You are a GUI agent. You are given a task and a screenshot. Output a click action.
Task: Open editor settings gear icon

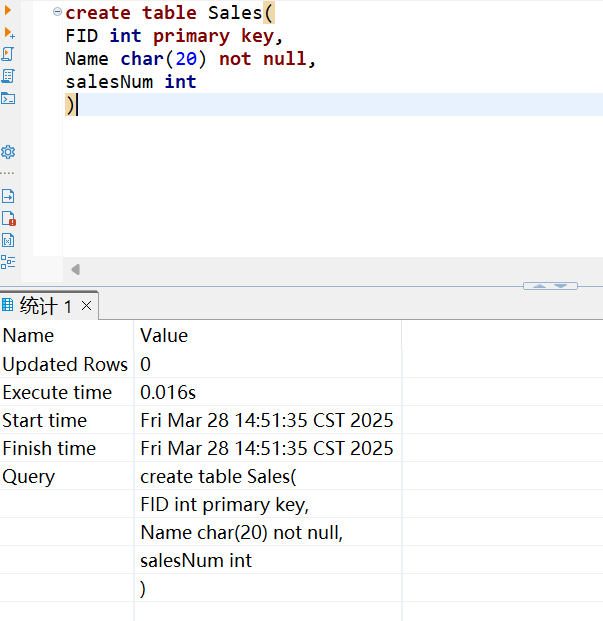coord(8,152)
